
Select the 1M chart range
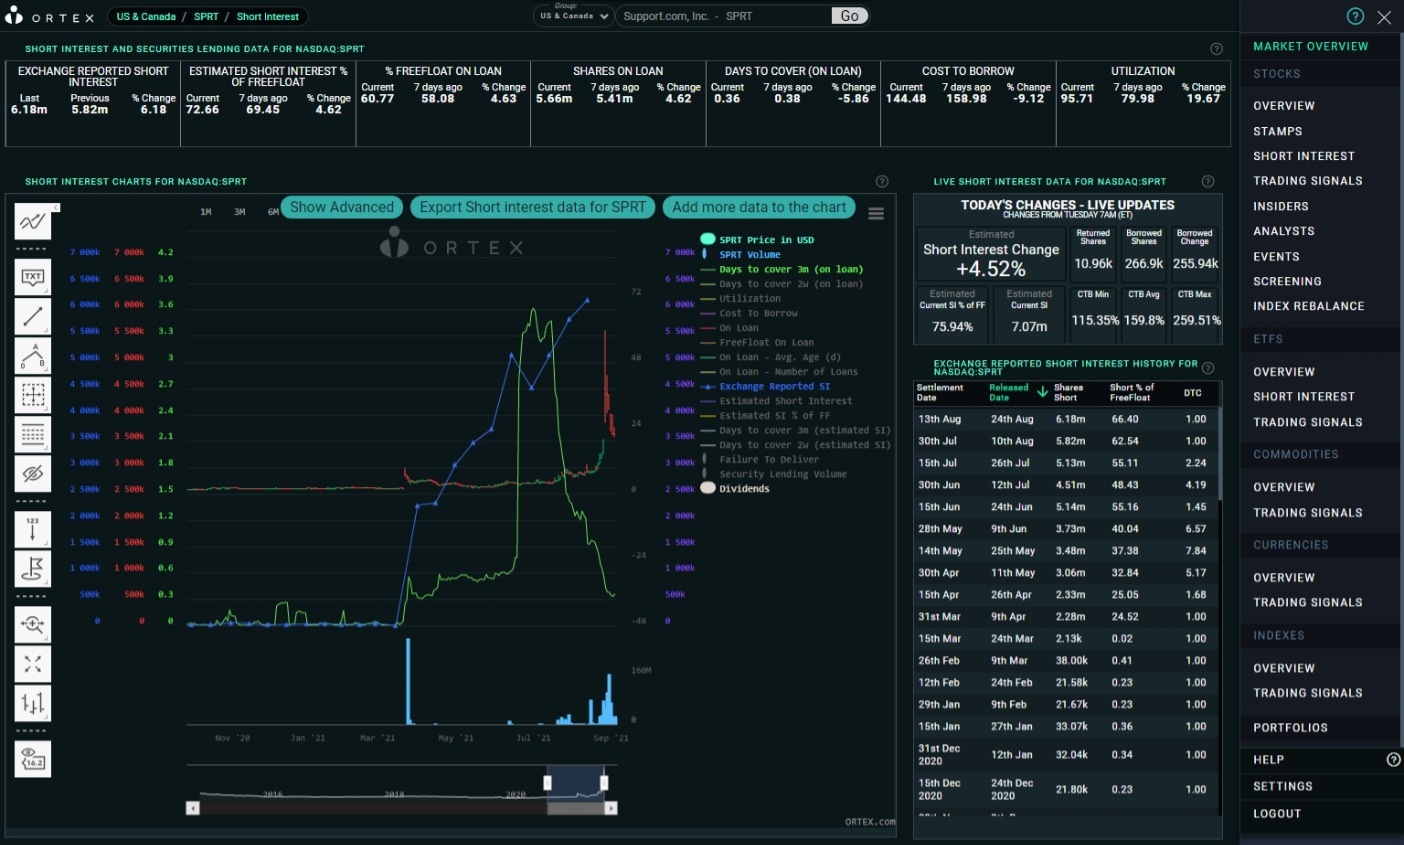coord(206,212)
